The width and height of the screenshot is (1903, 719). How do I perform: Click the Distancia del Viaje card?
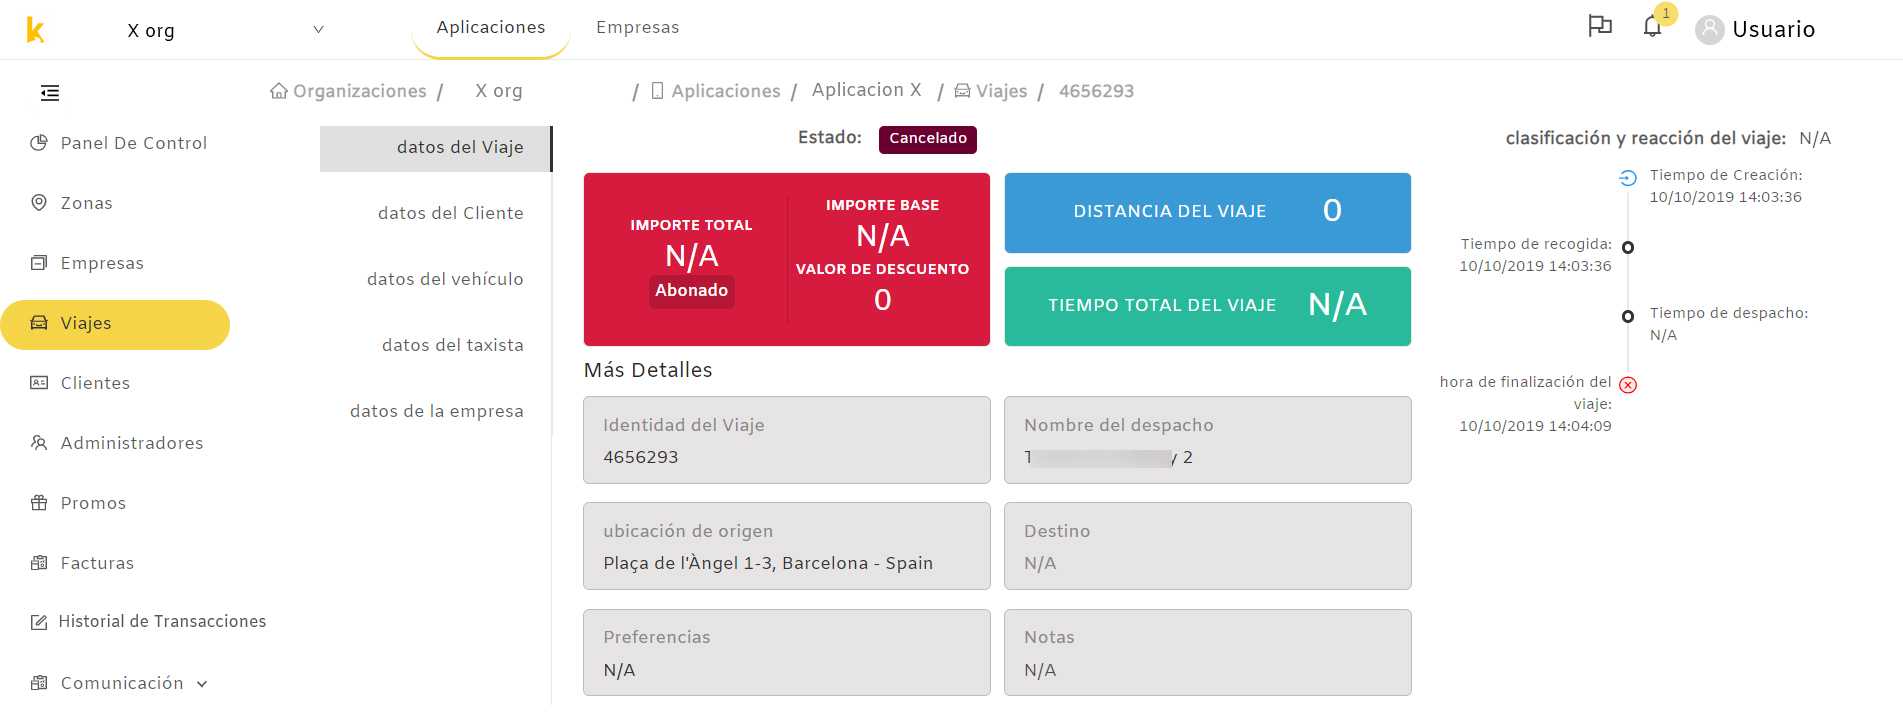(1208, 213)
